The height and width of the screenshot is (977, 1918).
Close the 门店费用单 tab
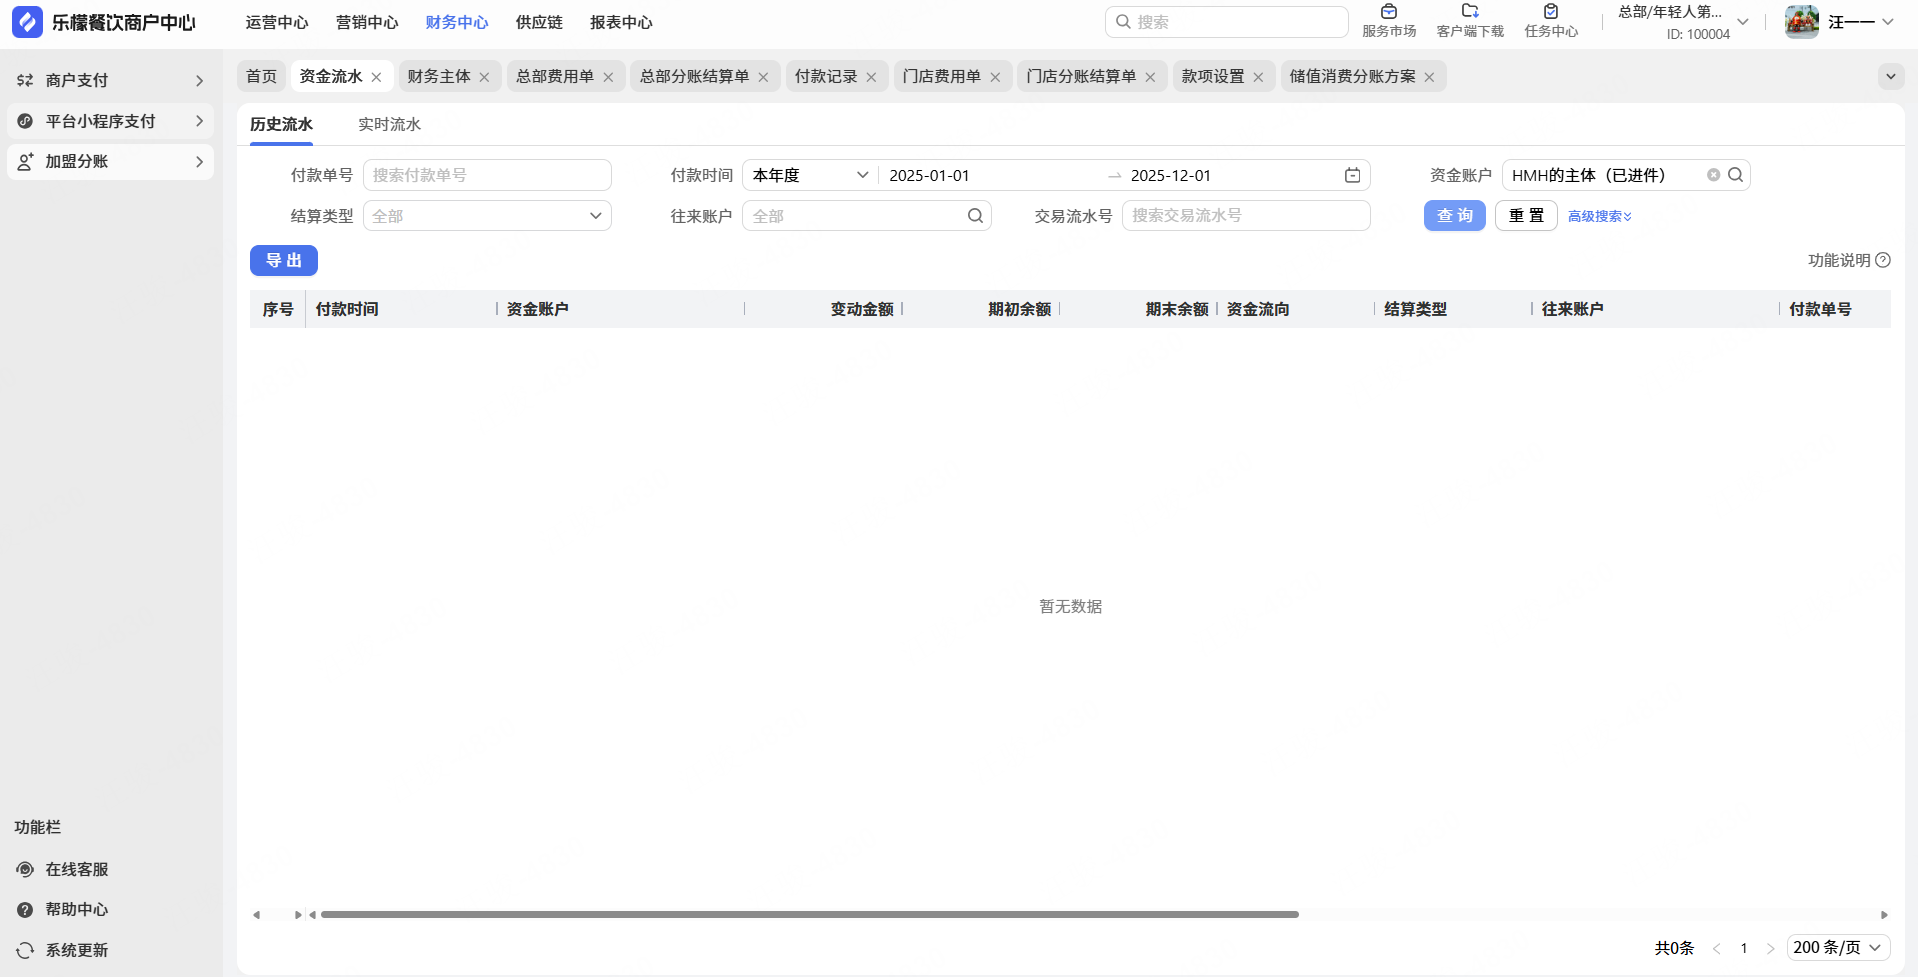pos(995,77)
